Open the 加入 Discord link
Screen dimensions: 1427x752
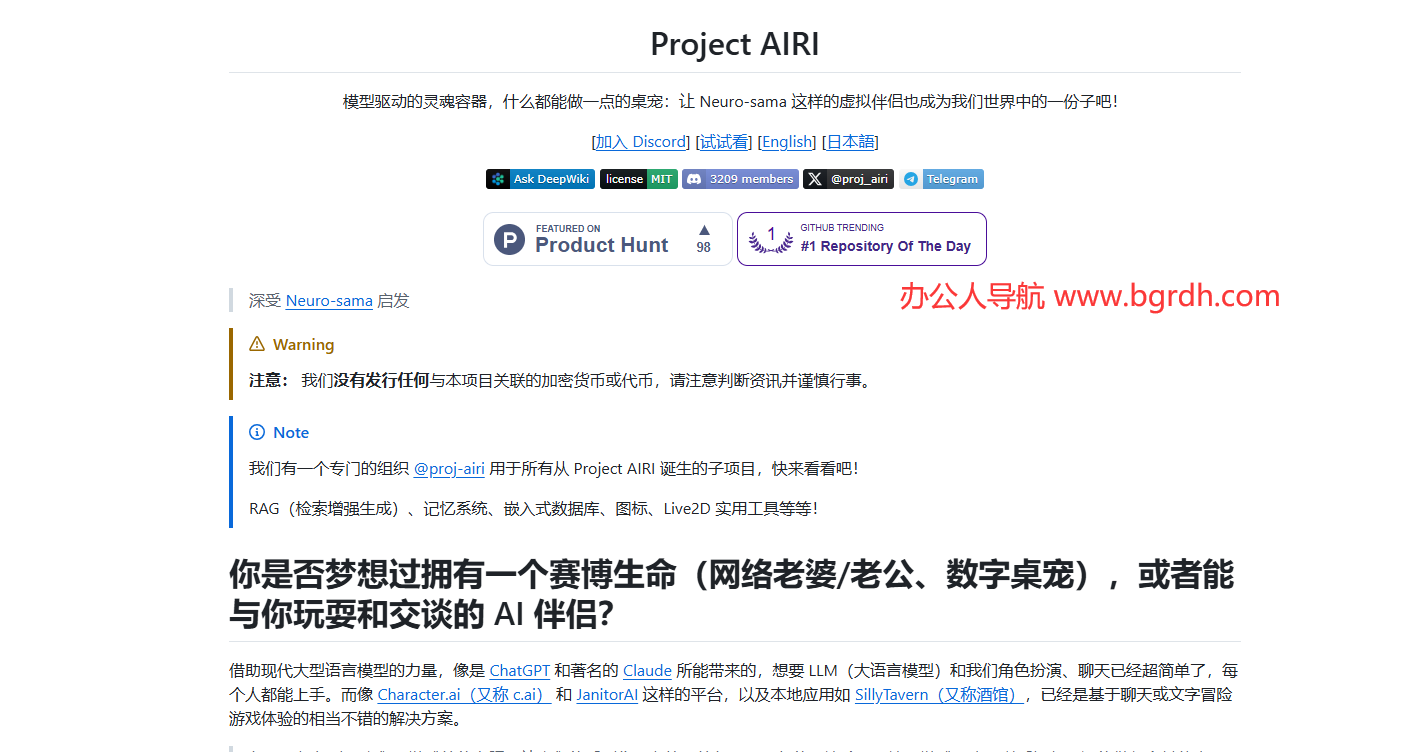click(642, 142)
